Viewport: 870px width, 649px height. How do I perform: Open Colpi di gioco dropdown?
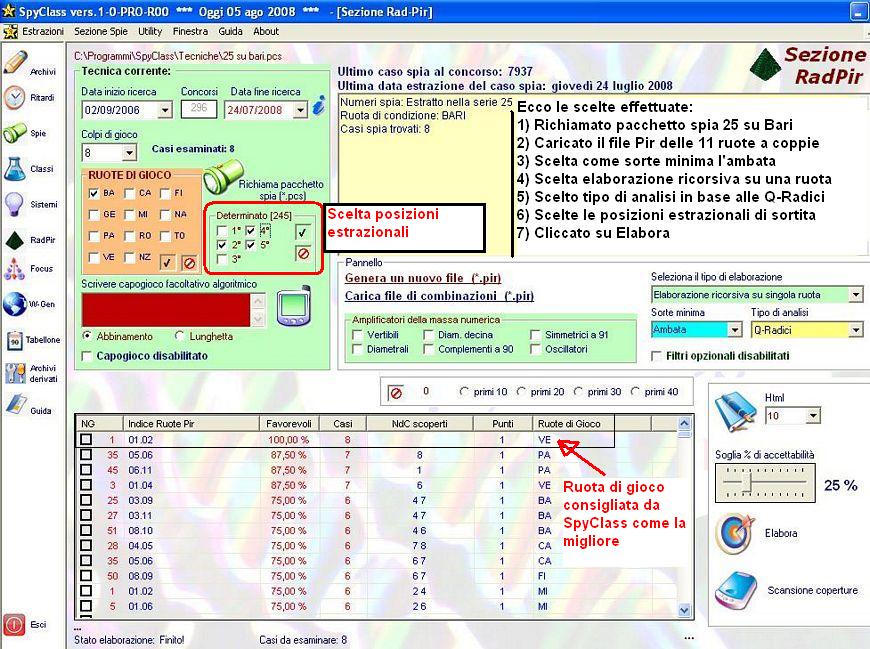pyautogui.click(x=129, y=153)
